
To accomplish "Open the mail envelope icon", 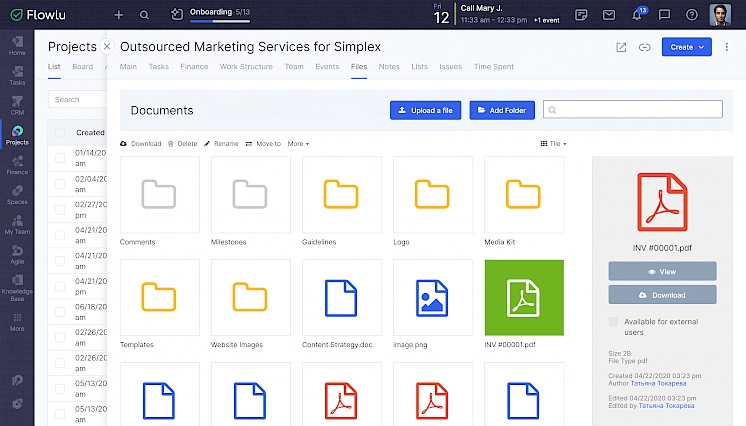I will pyautogui.click(x=609, y=15).
